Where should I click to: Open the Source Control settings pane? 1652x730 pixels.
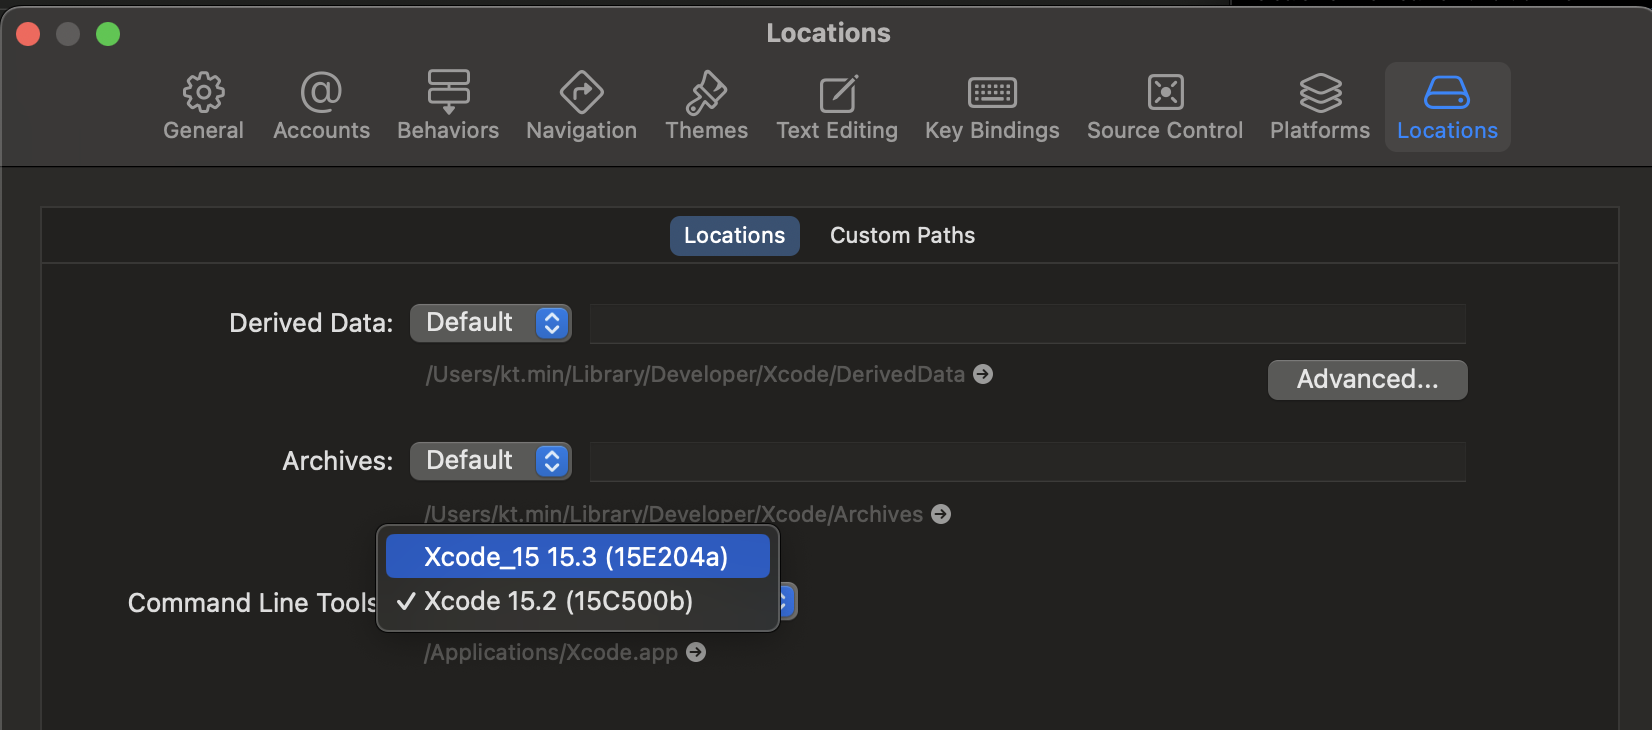point(1165,107)
